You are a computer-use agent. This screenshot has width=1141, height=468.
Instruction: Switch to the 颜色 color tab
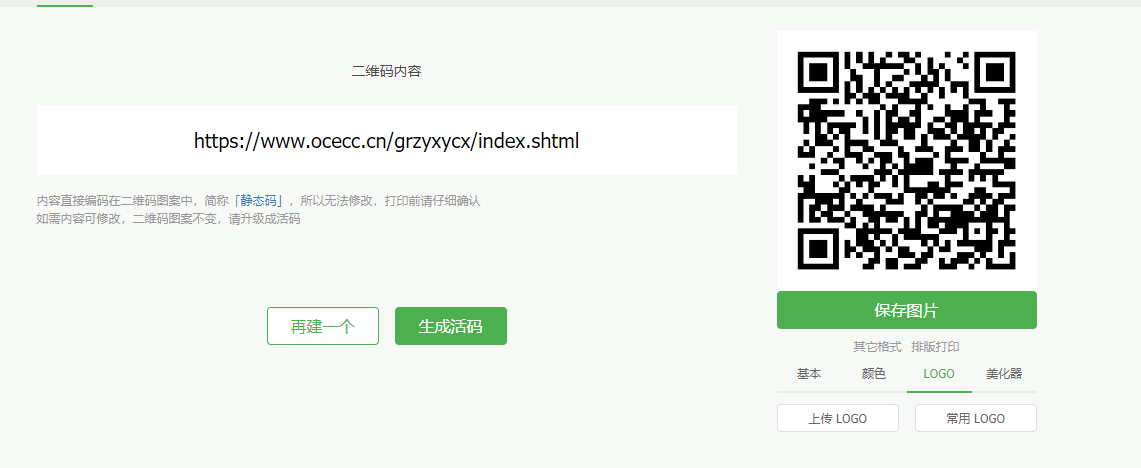tap(874, 373)
